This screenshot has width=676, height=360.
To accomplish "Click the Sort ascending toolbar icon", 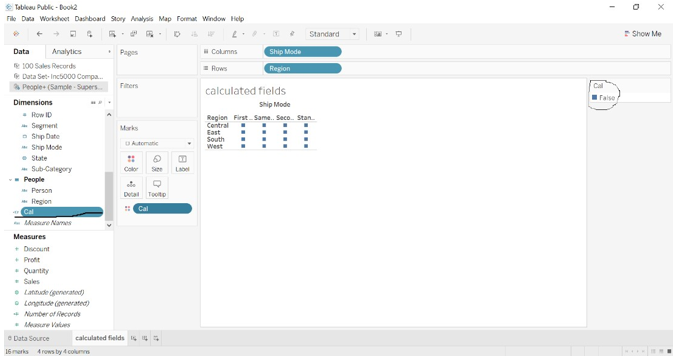I will pyautogui.click(x=194, y=34).
